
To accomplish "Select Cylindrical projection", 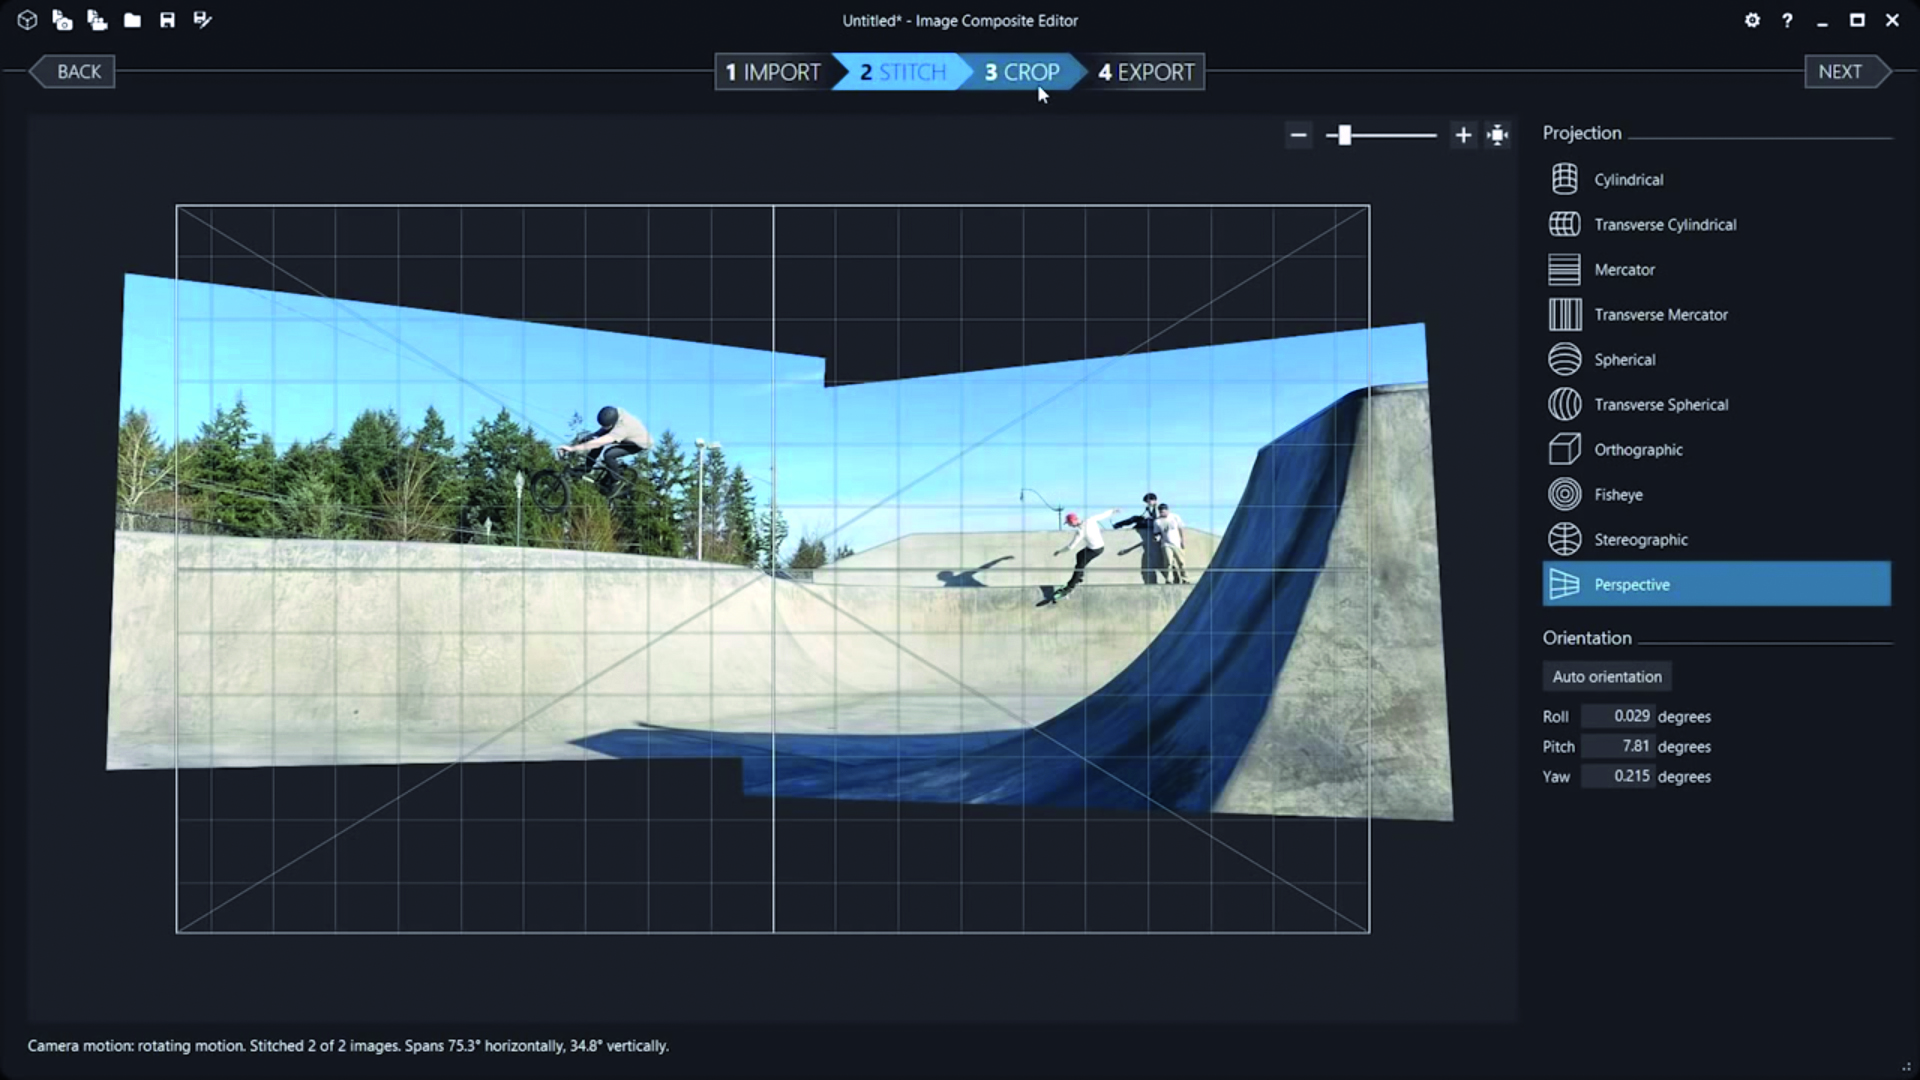I will (x=1628, y=180).
